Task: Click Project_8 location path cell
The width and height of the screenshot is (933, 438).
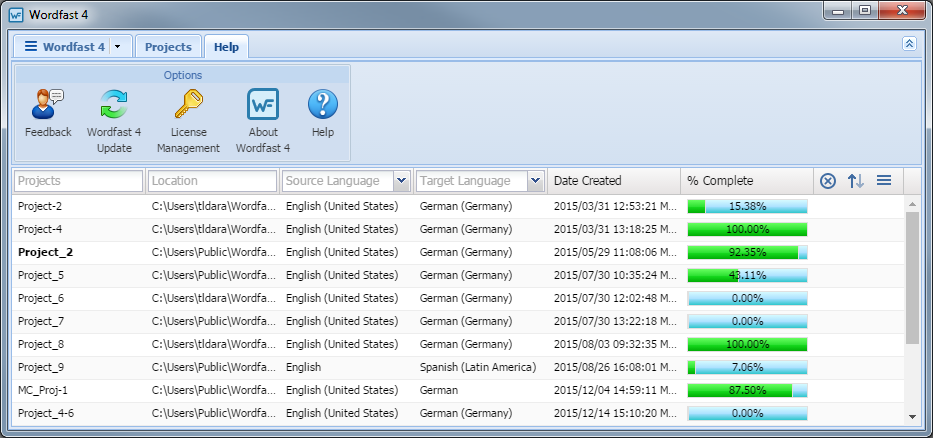Action: click(214, 345)
